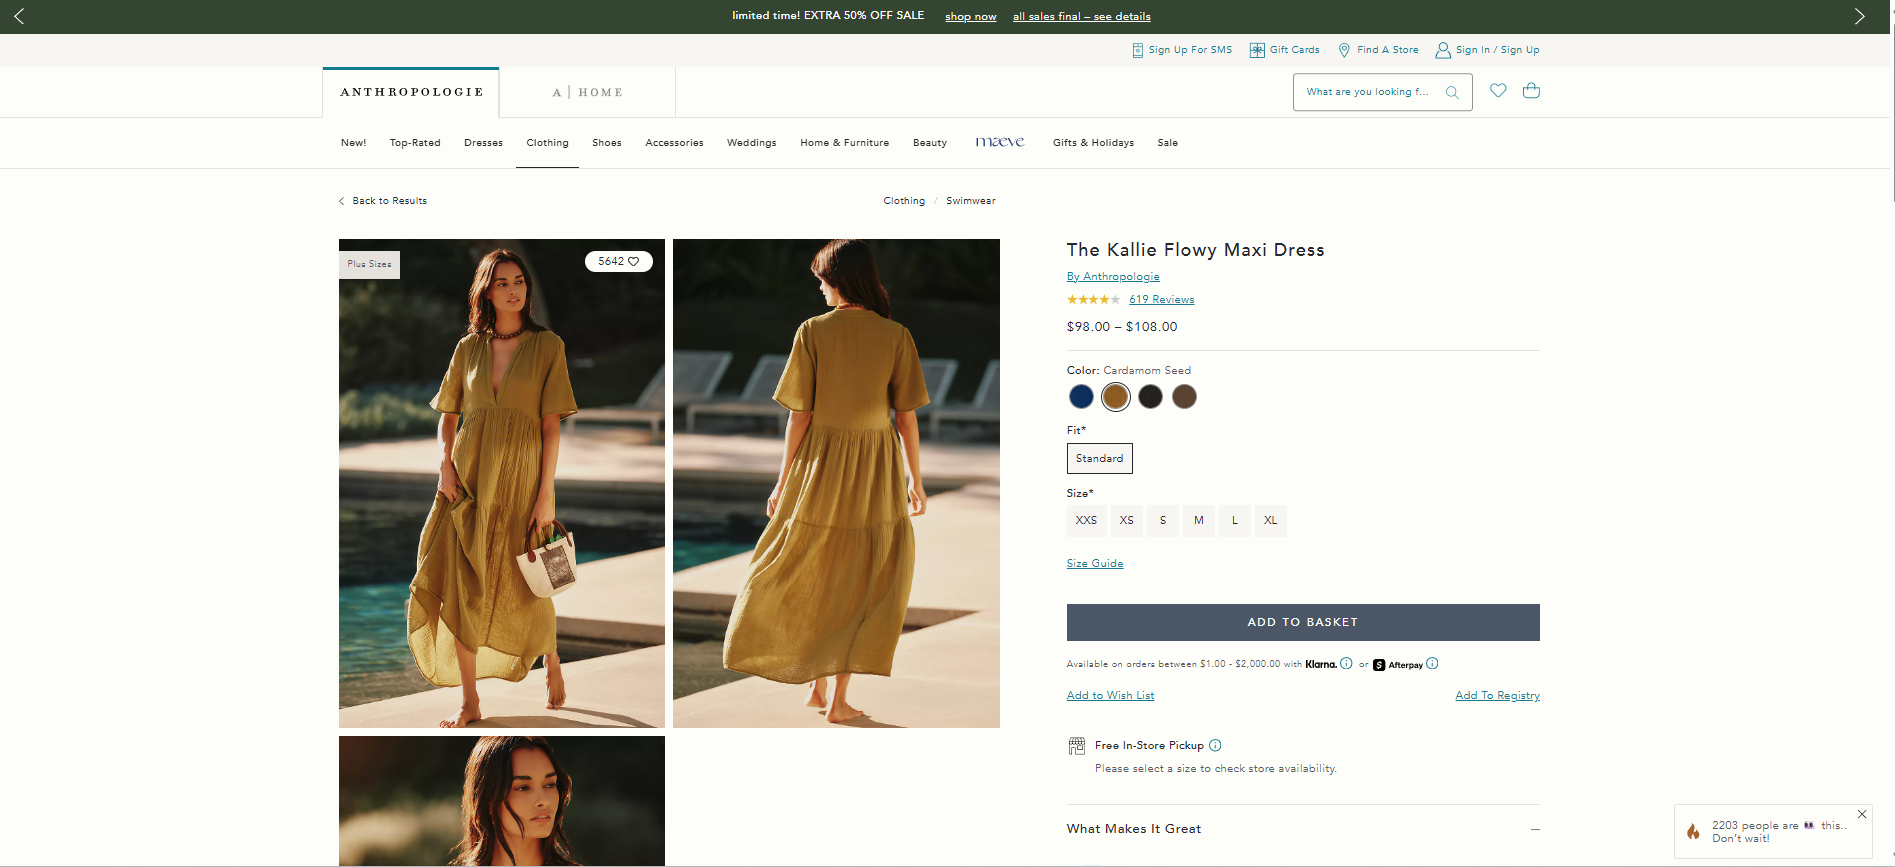Open the Maeve brand menu
The image size is (1895, 867).
pos(1000,142)
